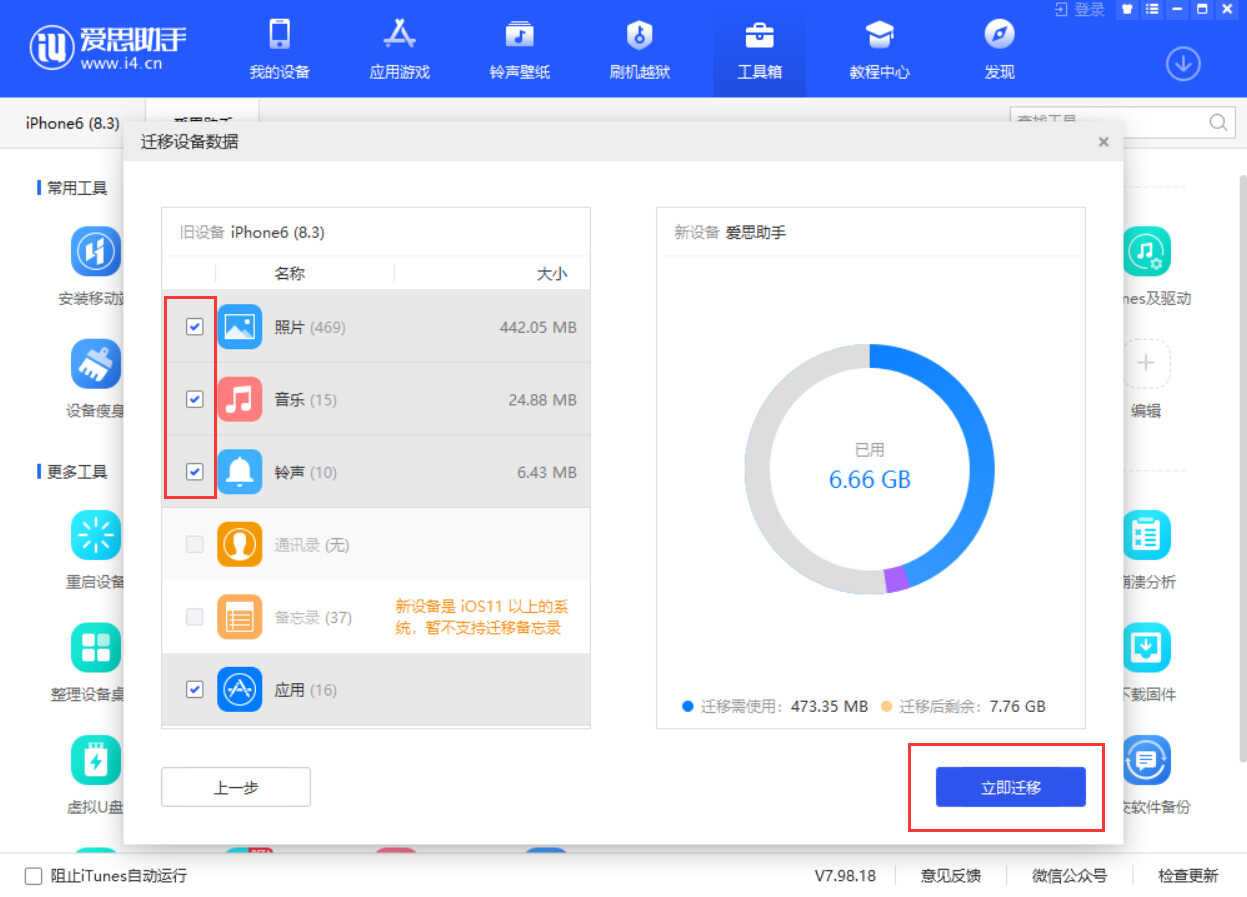Go to 铃声壁纸 ringtones and wallpapers
Viewport: 1247px width, 897px height.
[x=519, y=50]
